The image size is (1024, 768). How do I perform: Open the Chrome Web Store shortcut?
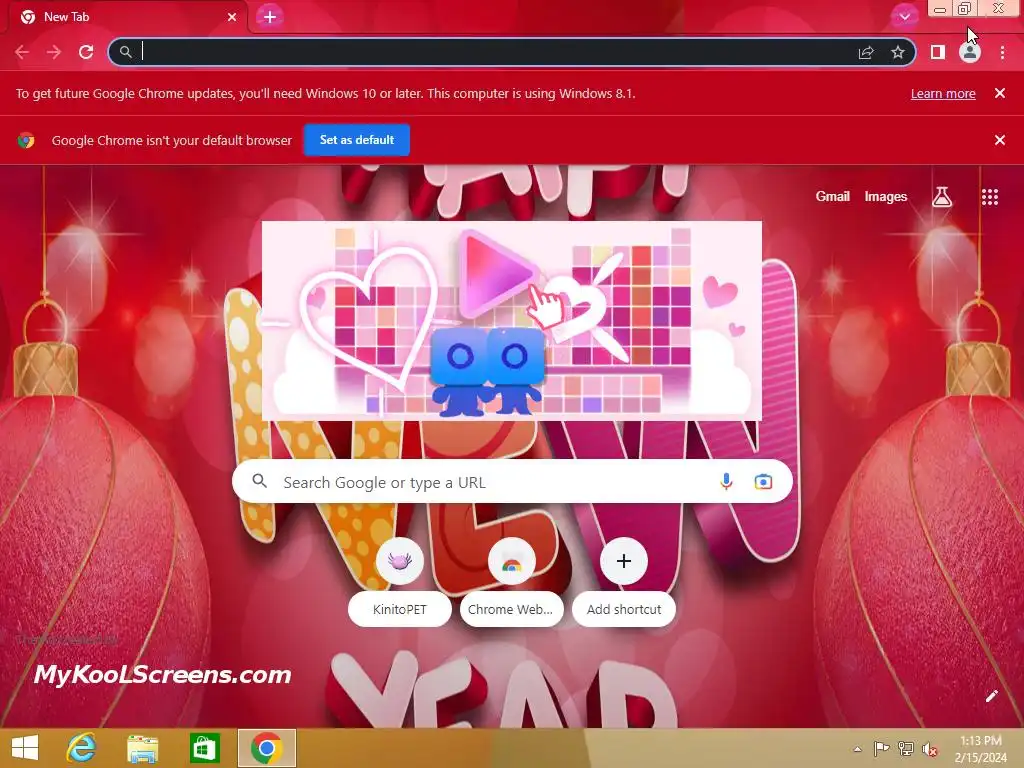click(x=511, y=581)
